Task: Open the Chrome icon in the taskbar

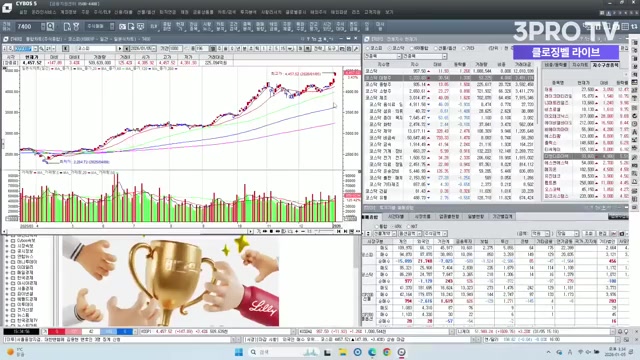Action: tap(387, 352)
